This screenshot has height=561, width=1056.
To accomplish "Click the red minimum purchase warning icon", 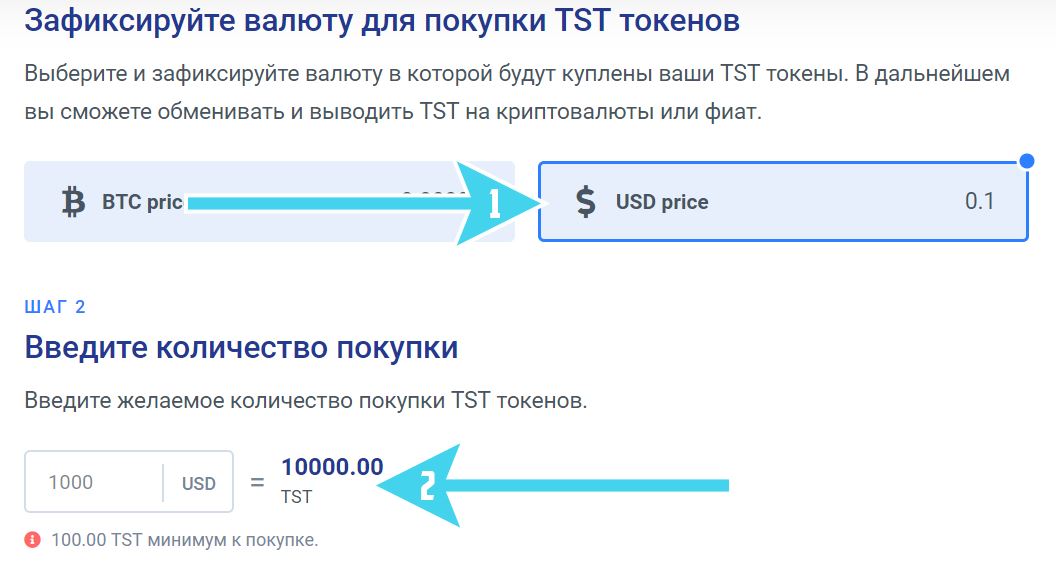I will point(32,539).
